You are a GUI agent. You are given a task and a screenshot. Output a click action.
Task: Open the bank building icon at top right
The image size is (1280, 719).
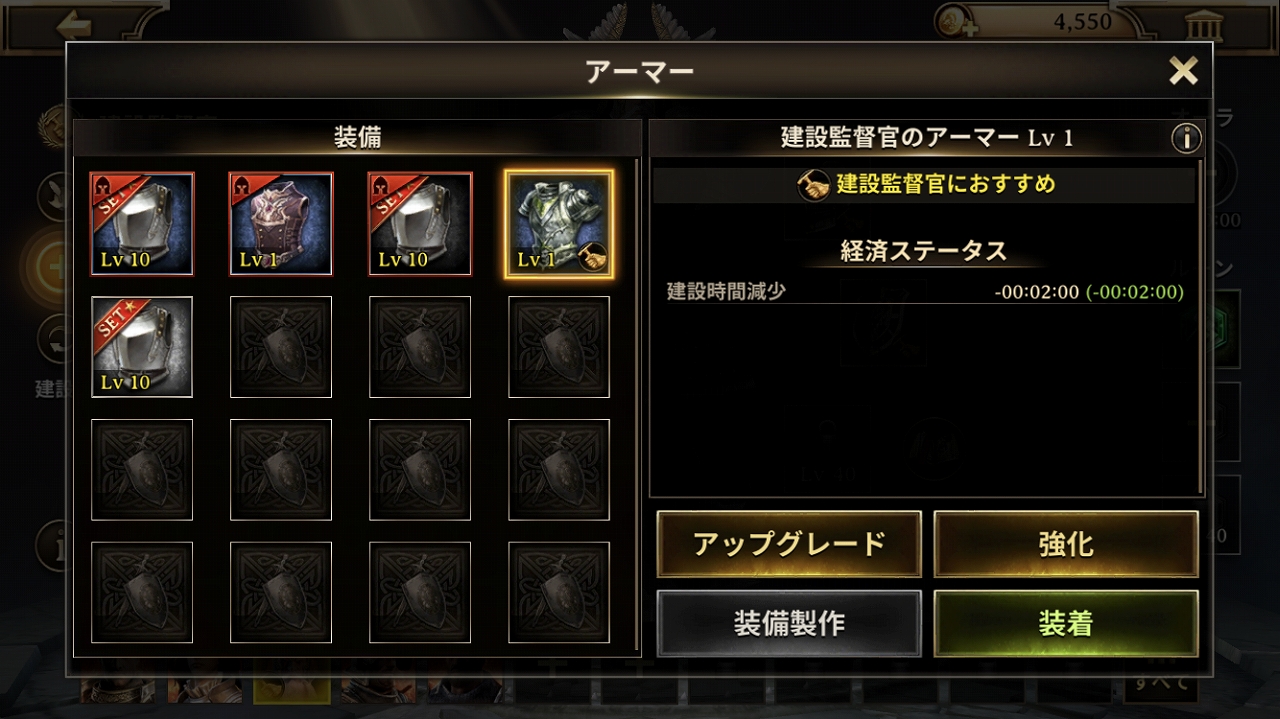pos(1197,24)
